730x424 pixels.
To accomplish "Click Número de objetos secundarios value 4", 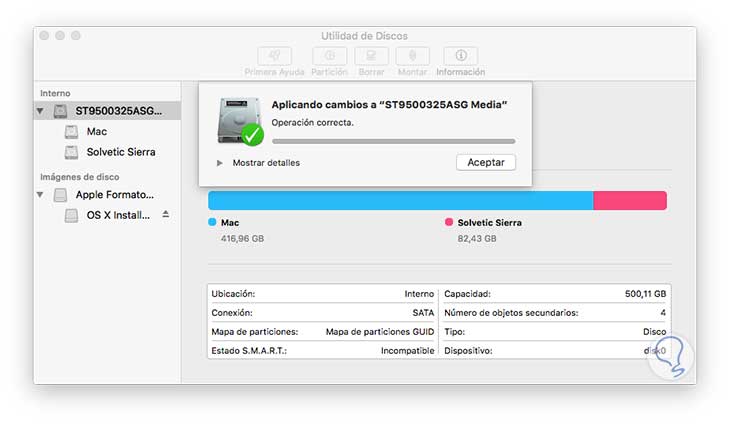I will coord(663,313).
